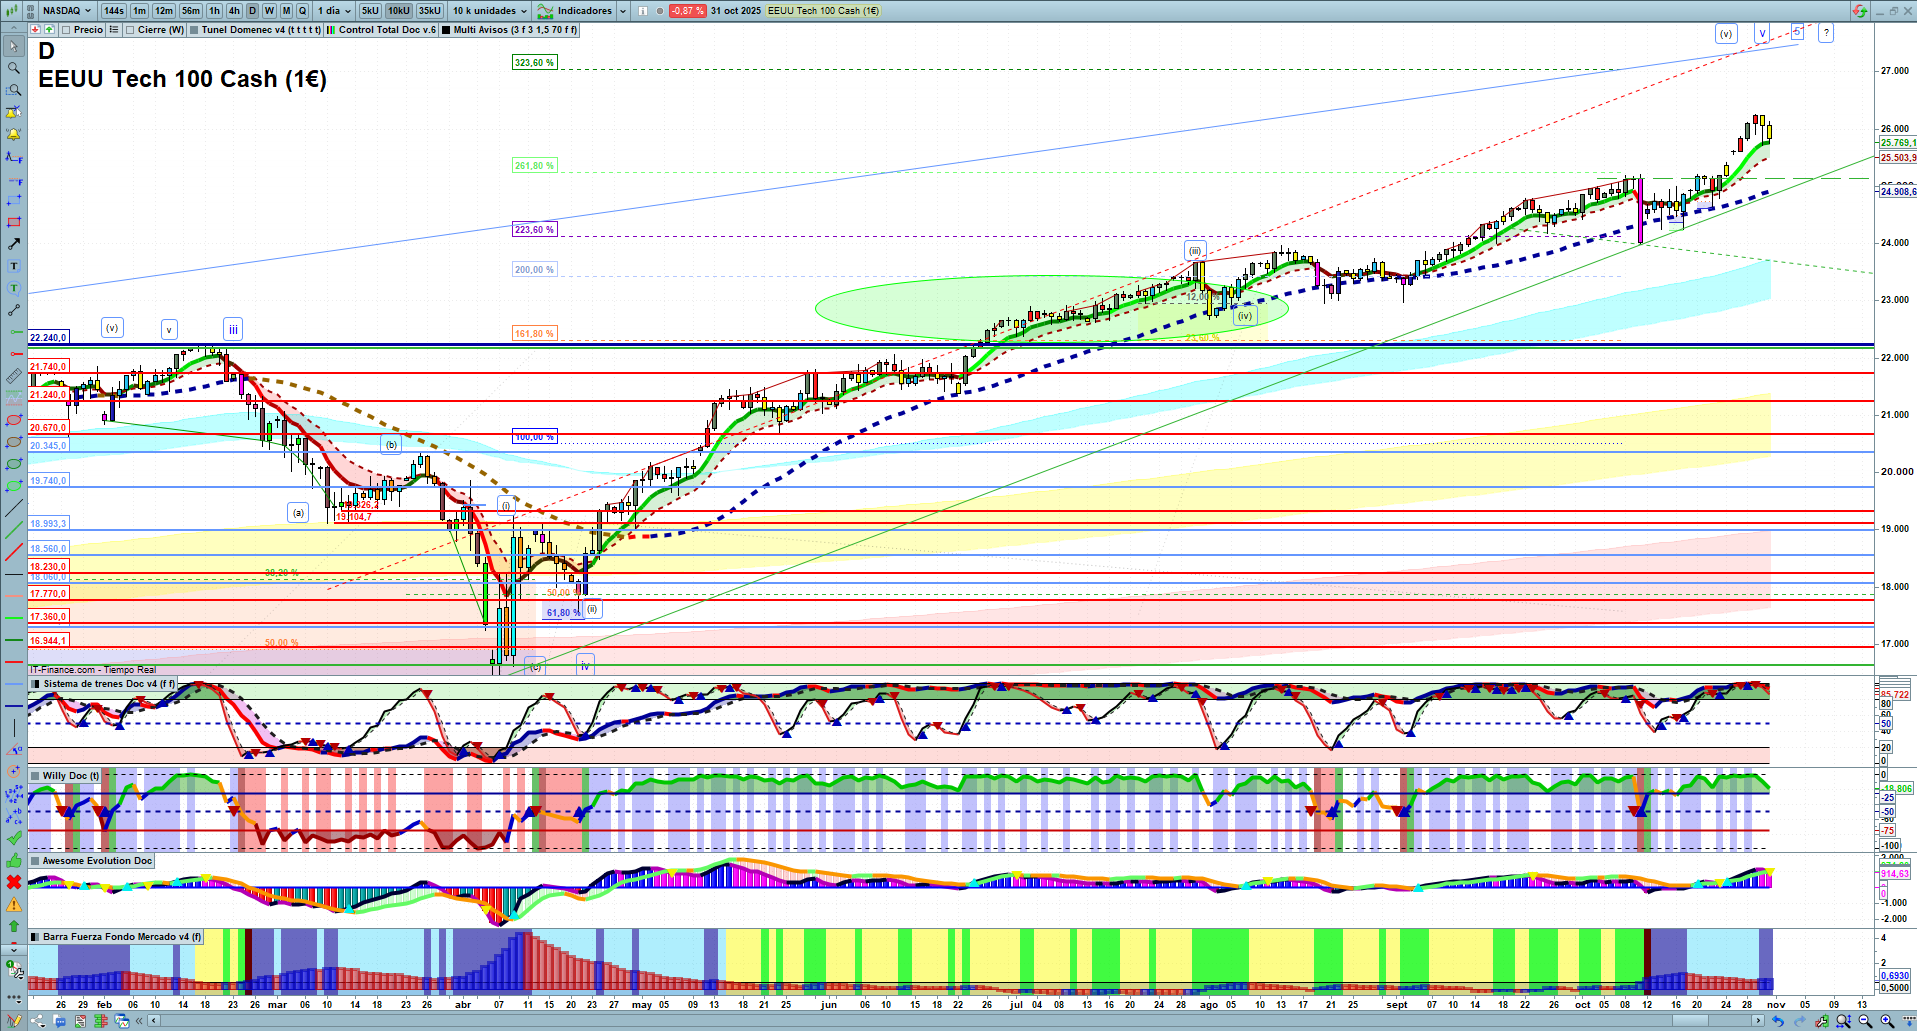Toggle the Willy Doc (t) indicator box
Viewport: 1917px width, 1031px height.
point(35,775)
